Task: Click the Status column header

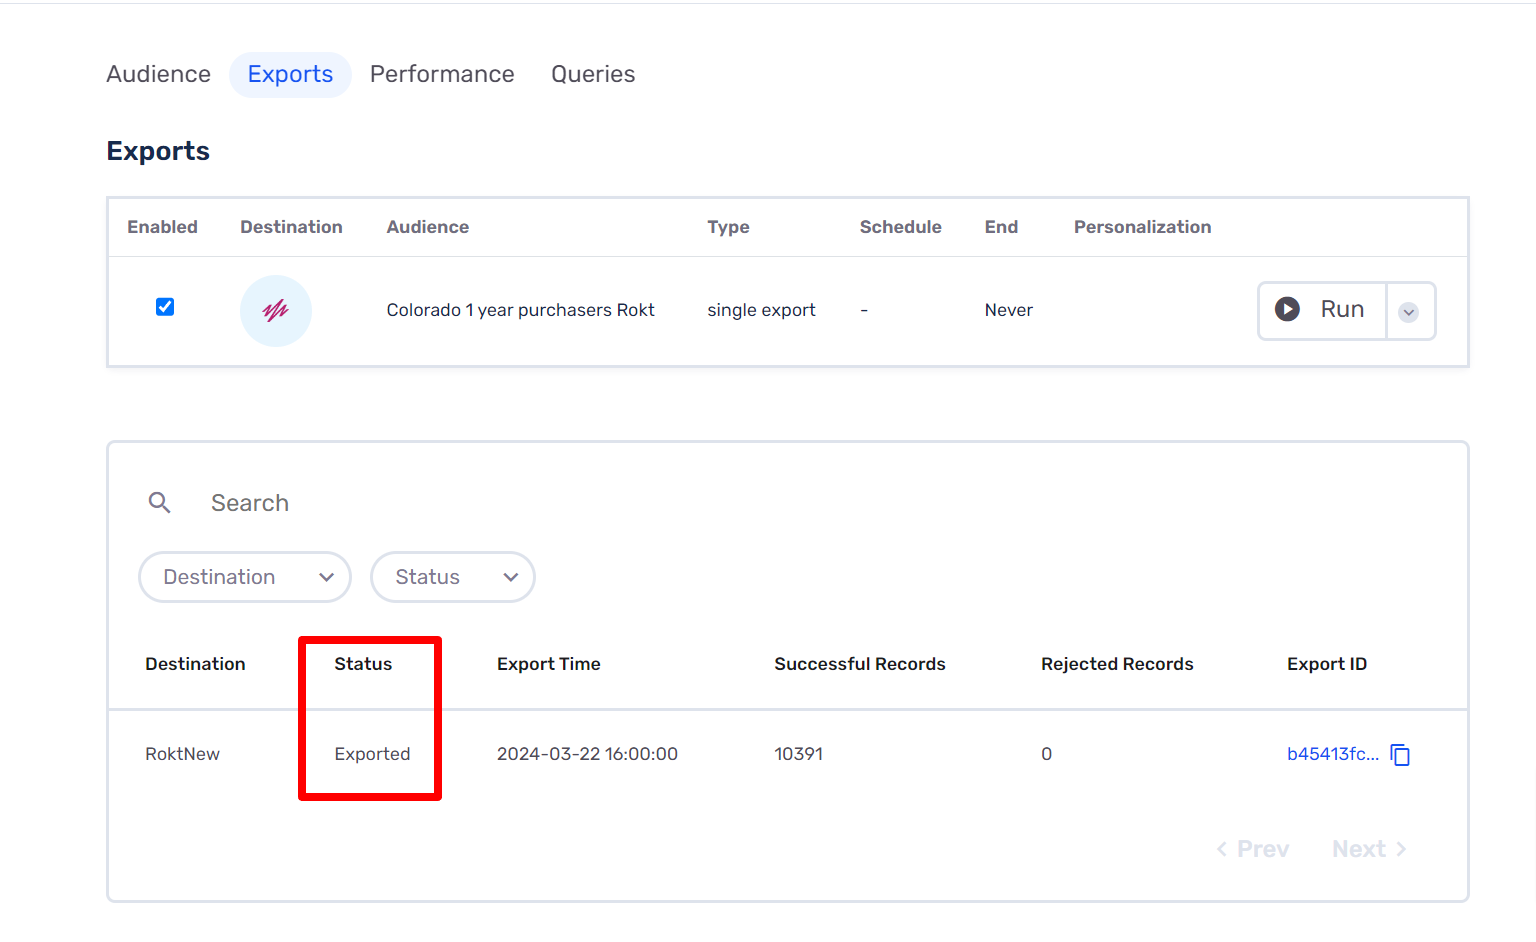Action: (363, 664)
